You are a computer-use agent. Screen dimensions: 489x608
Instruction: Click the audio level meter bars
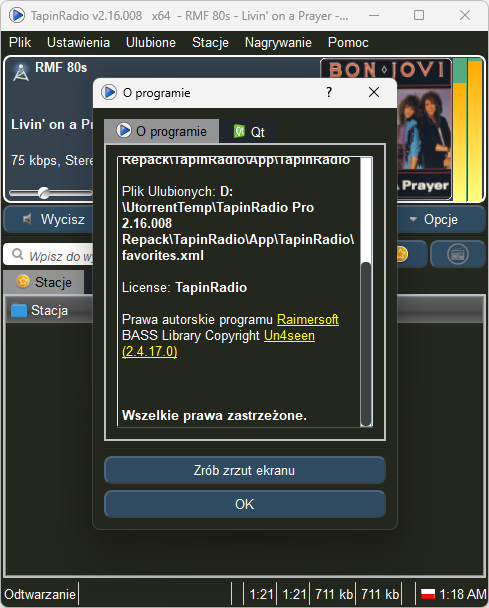[468, 130]
